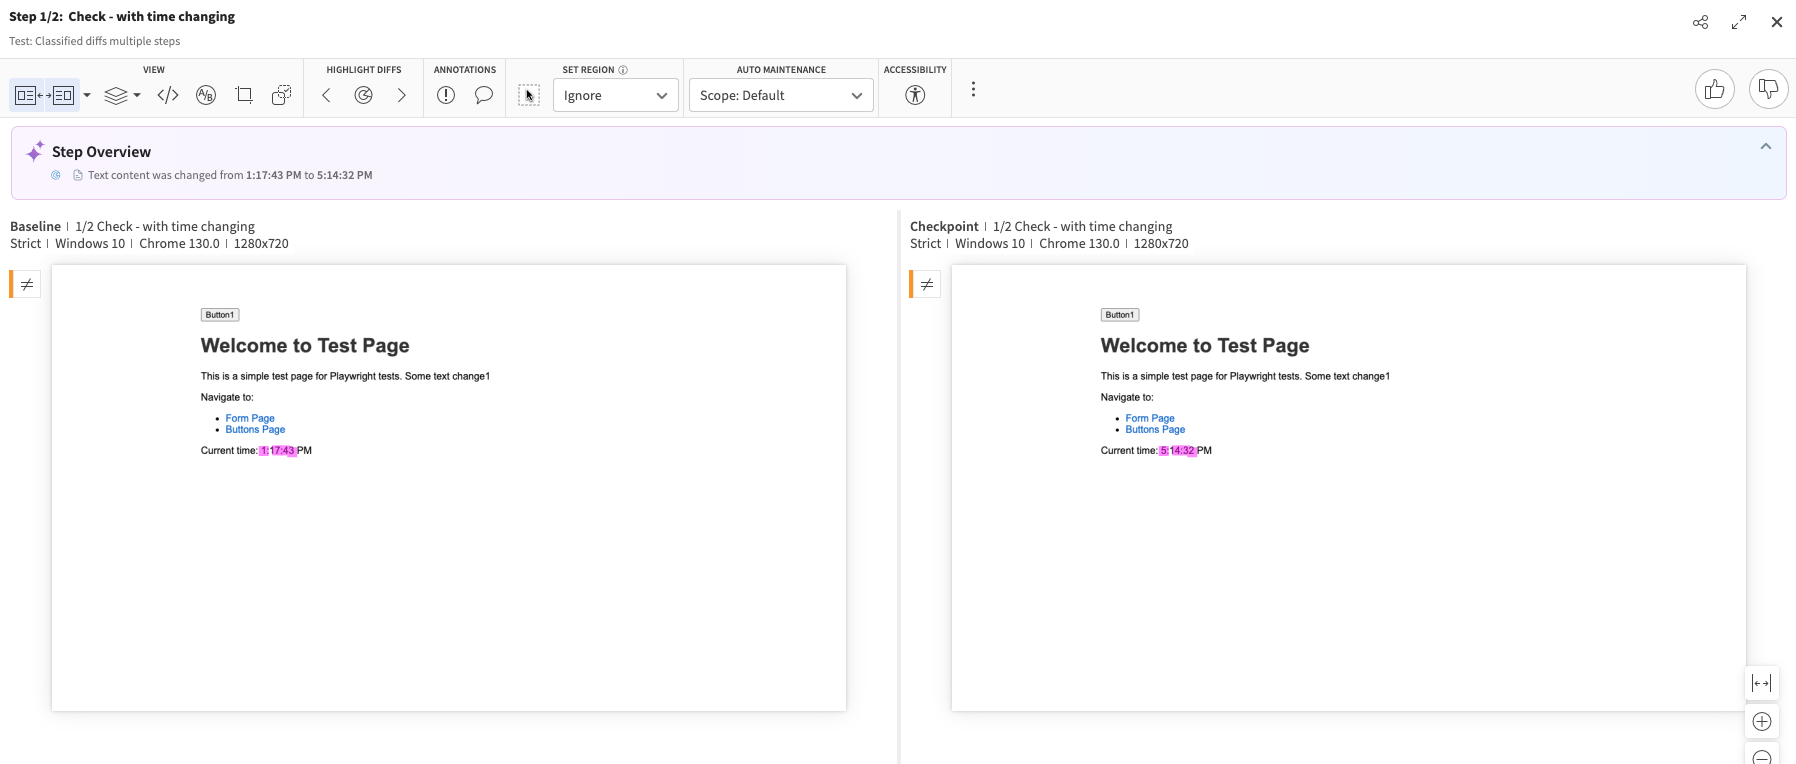Go to previous highlighted diff
1796x764 pixels.
click(326, 95)
